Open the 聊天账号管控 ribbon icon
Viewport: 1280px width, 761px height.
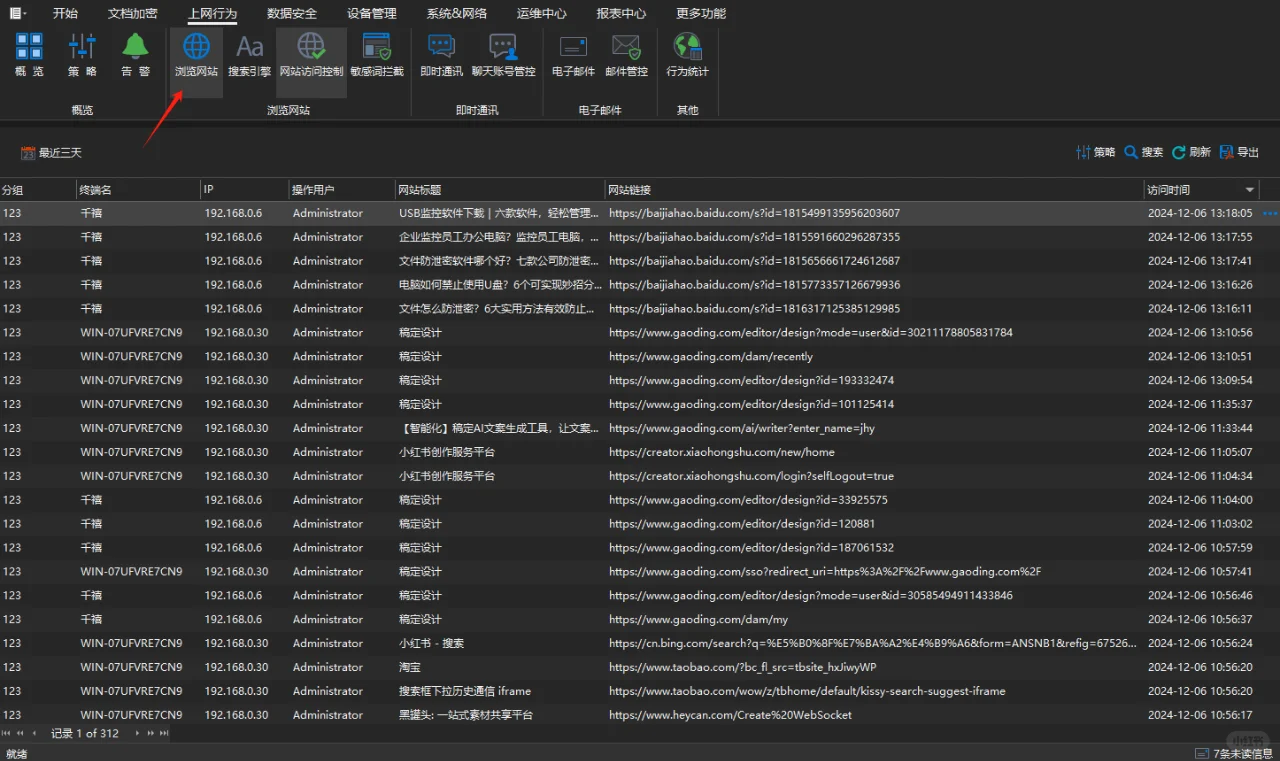pos(503,55)
